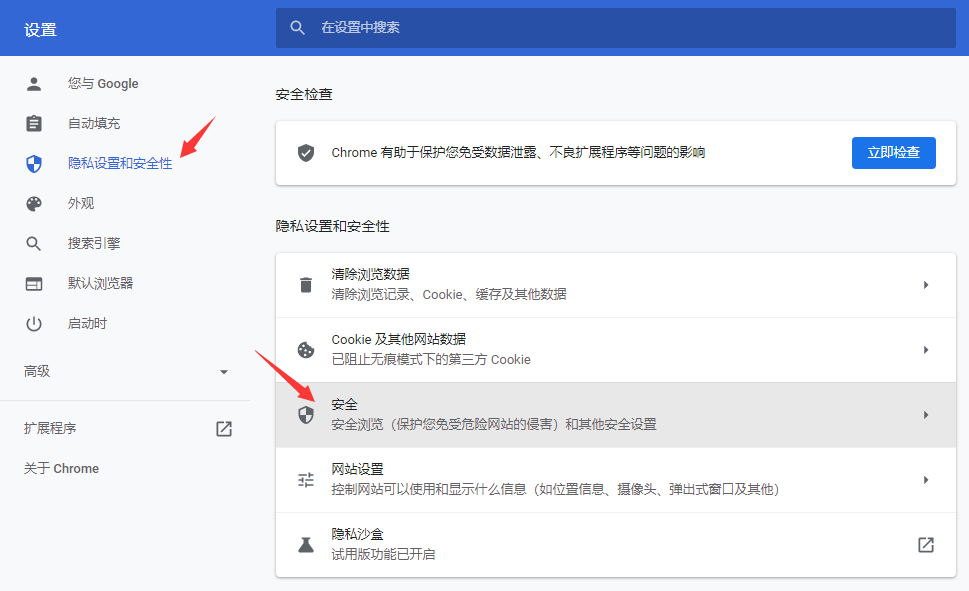Click the 搜索引擎 magnifier icon
The height and width of the screenshot is (591, 969).
(33, 243)
